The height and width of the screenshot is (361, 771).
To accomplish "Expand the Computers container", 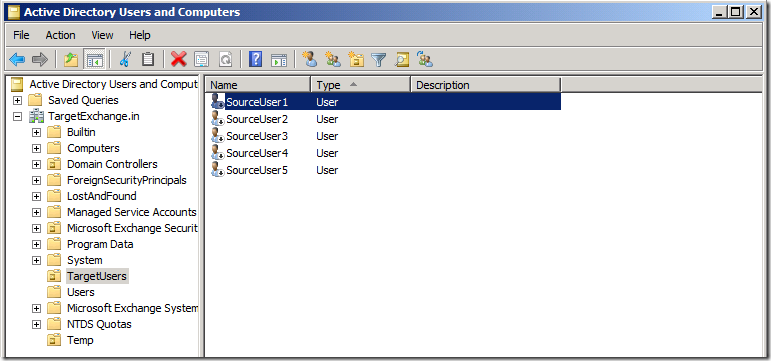I will point(36,149).
